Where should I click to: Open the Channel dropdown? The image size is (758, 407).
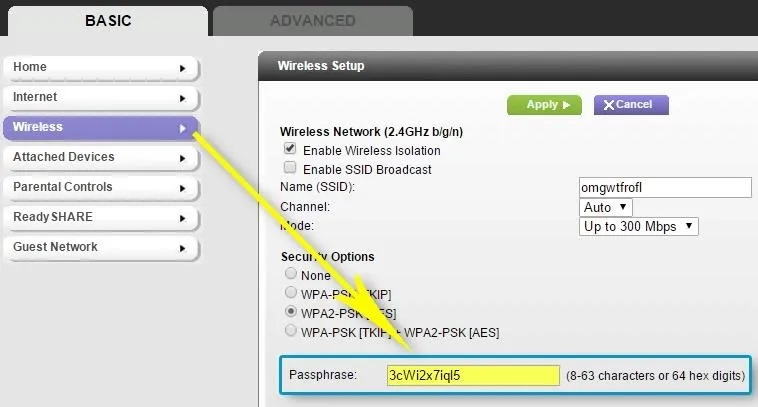pos(606,207)
